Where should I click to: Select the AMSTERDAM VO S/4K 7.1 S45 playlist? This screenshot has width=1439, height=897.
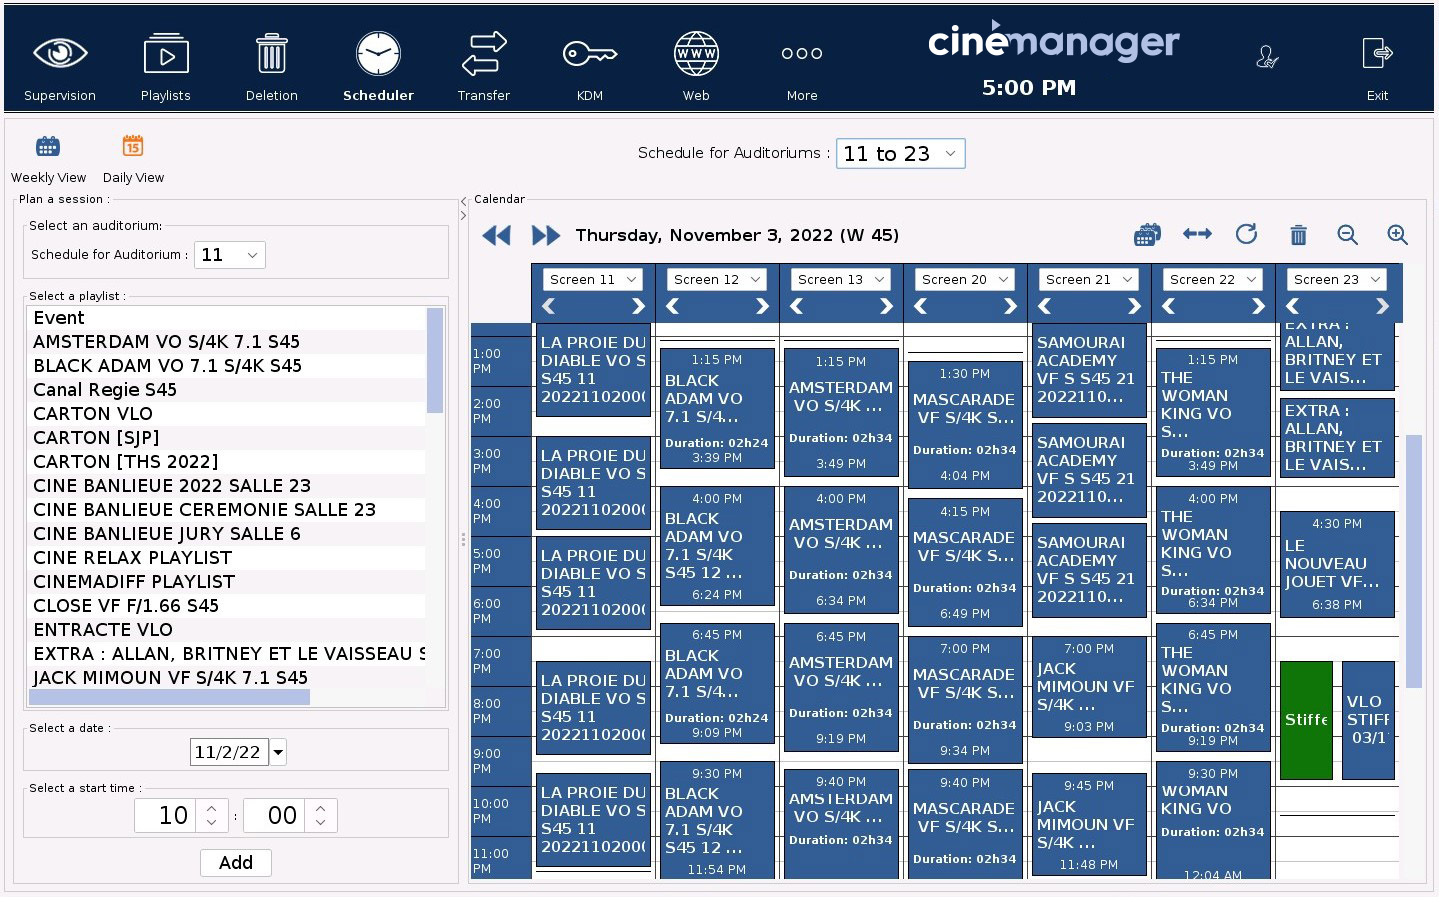[167, 341]
